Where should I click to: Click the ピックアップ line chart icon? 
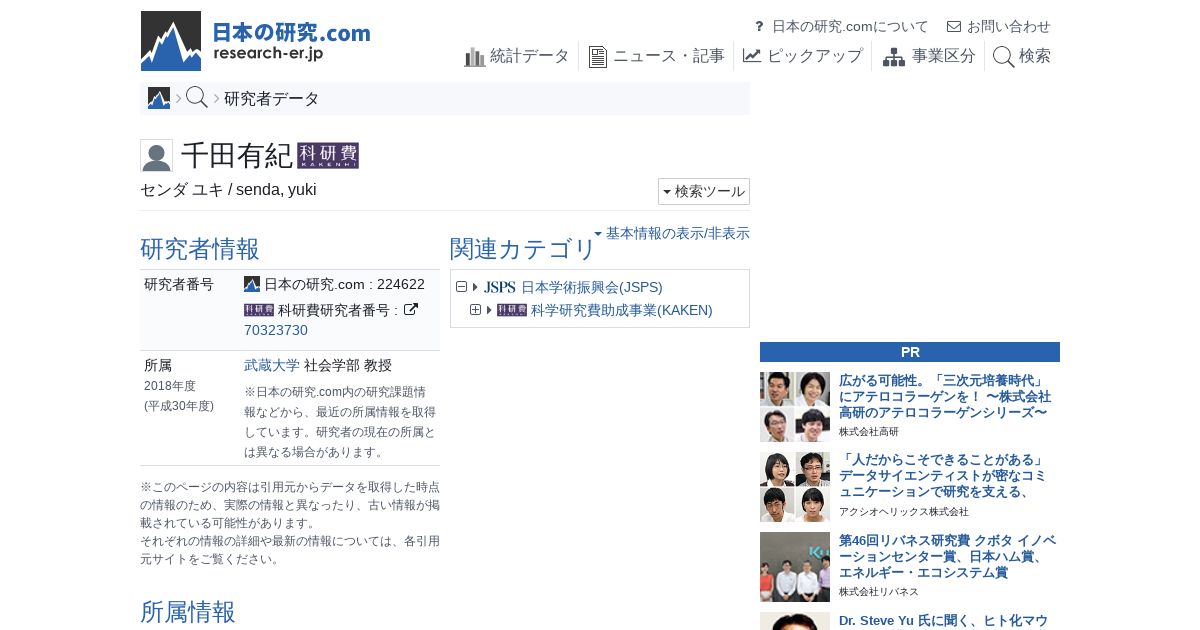[x=752, y=56]
